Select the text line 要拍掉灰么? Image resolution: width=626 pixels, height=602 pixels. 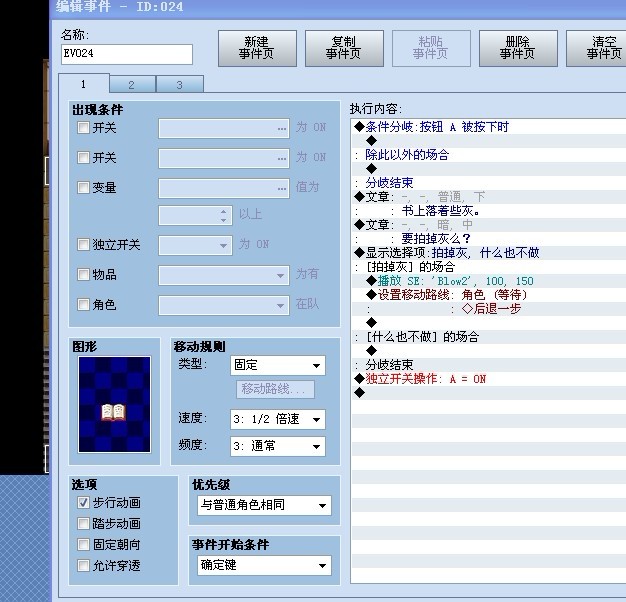coord(489,239)
